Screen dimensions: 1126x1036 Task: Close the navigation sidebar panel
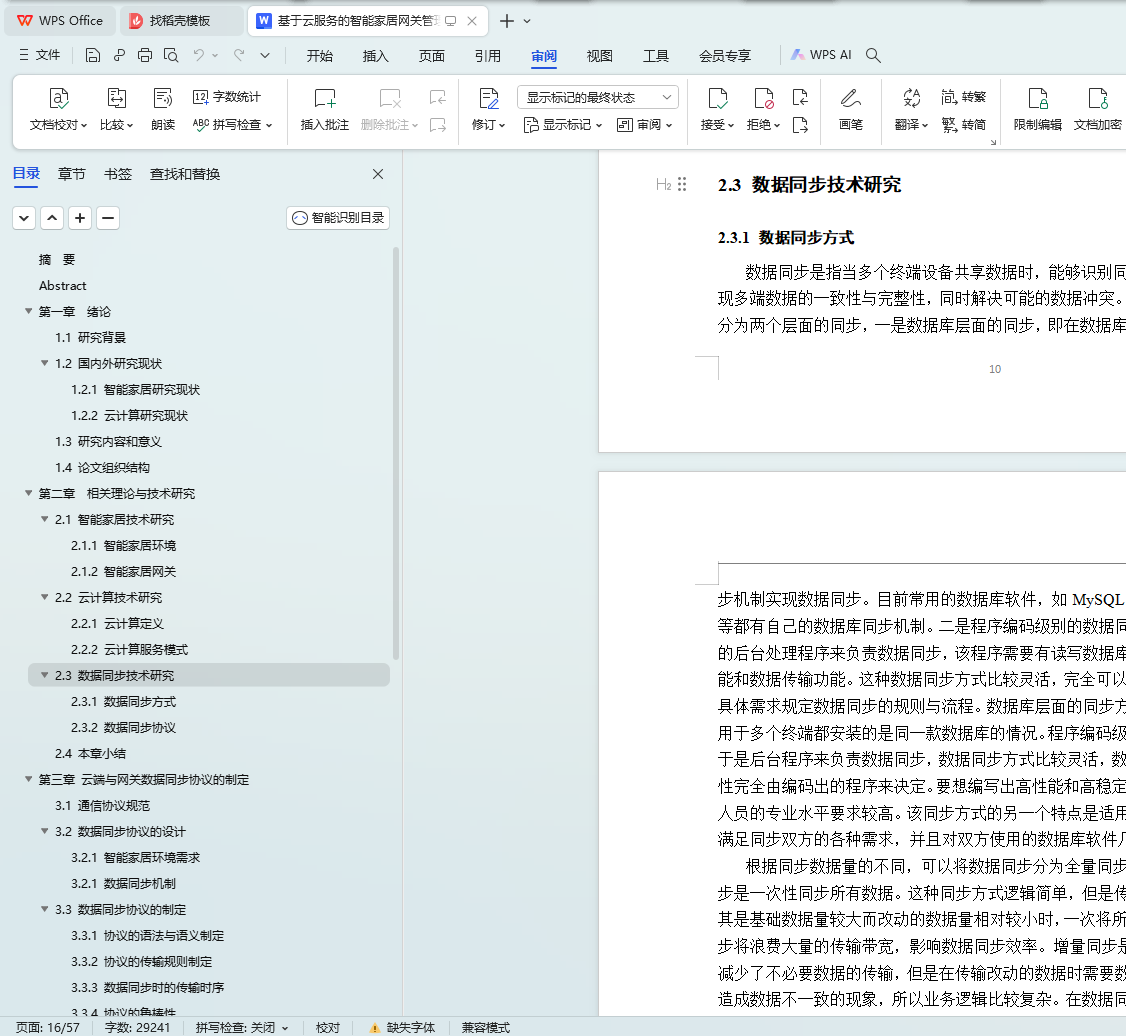(378, 174)
